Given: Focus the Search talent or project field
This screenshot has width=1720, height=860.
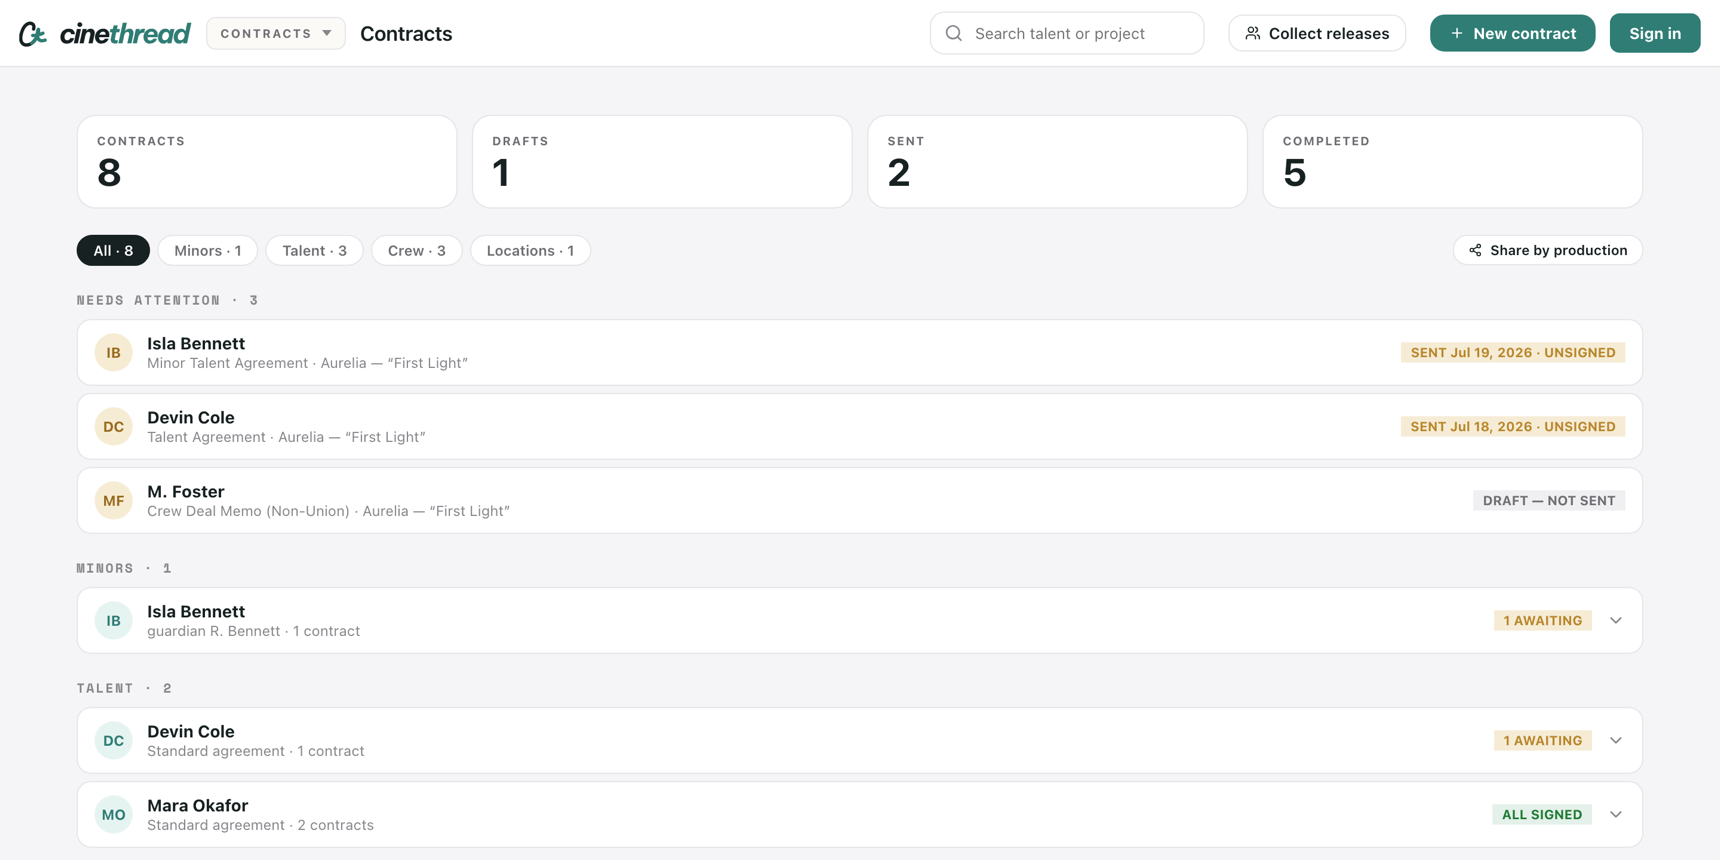Looking at the screenshot, I should [x=1067, y=33].
